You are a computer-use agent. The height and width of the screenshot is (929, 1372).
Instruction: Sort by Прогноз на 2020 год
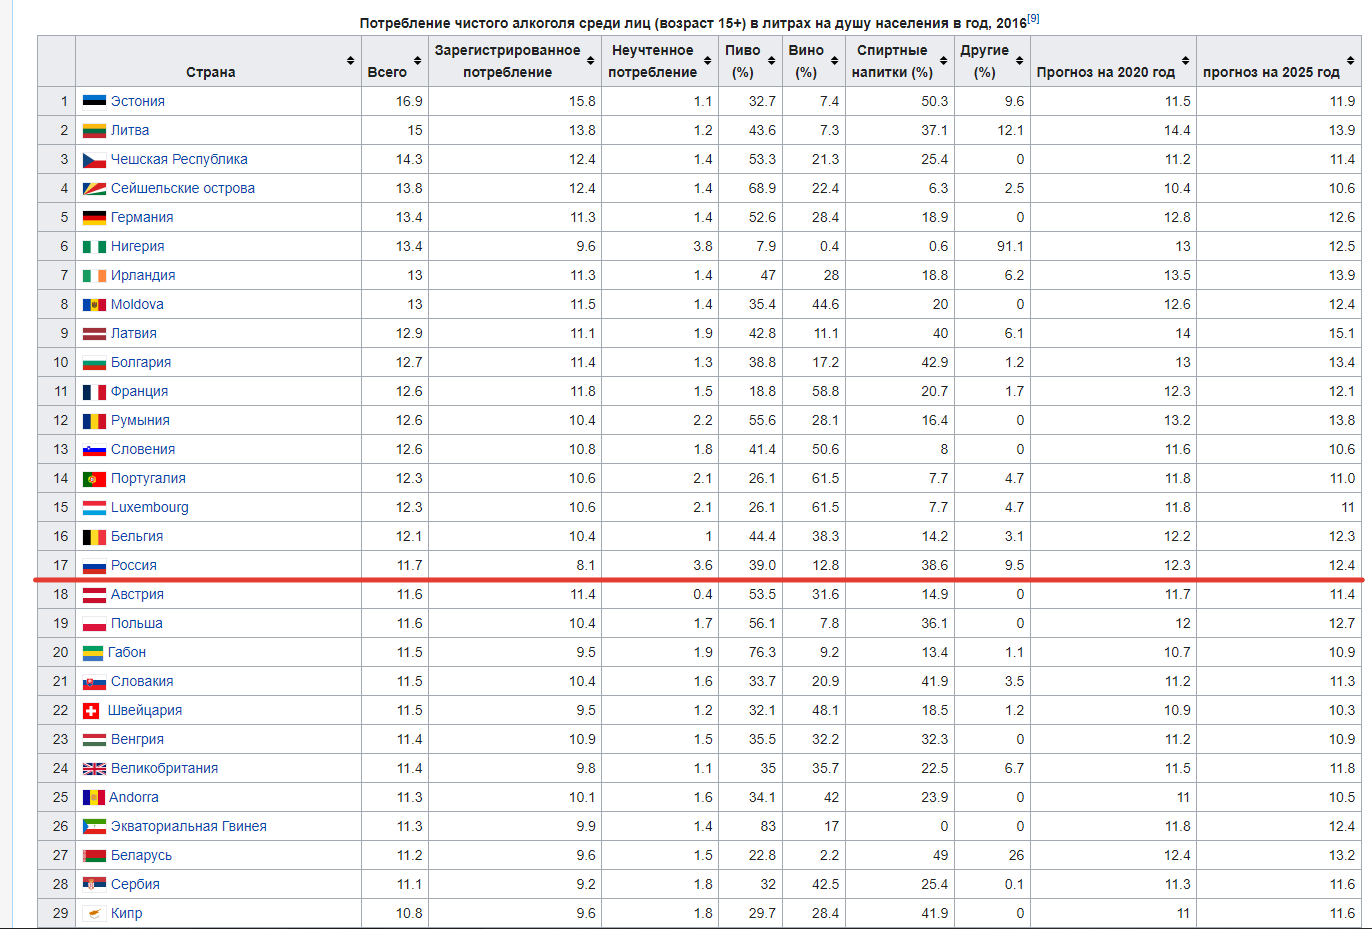click(x=1185, y=61)
